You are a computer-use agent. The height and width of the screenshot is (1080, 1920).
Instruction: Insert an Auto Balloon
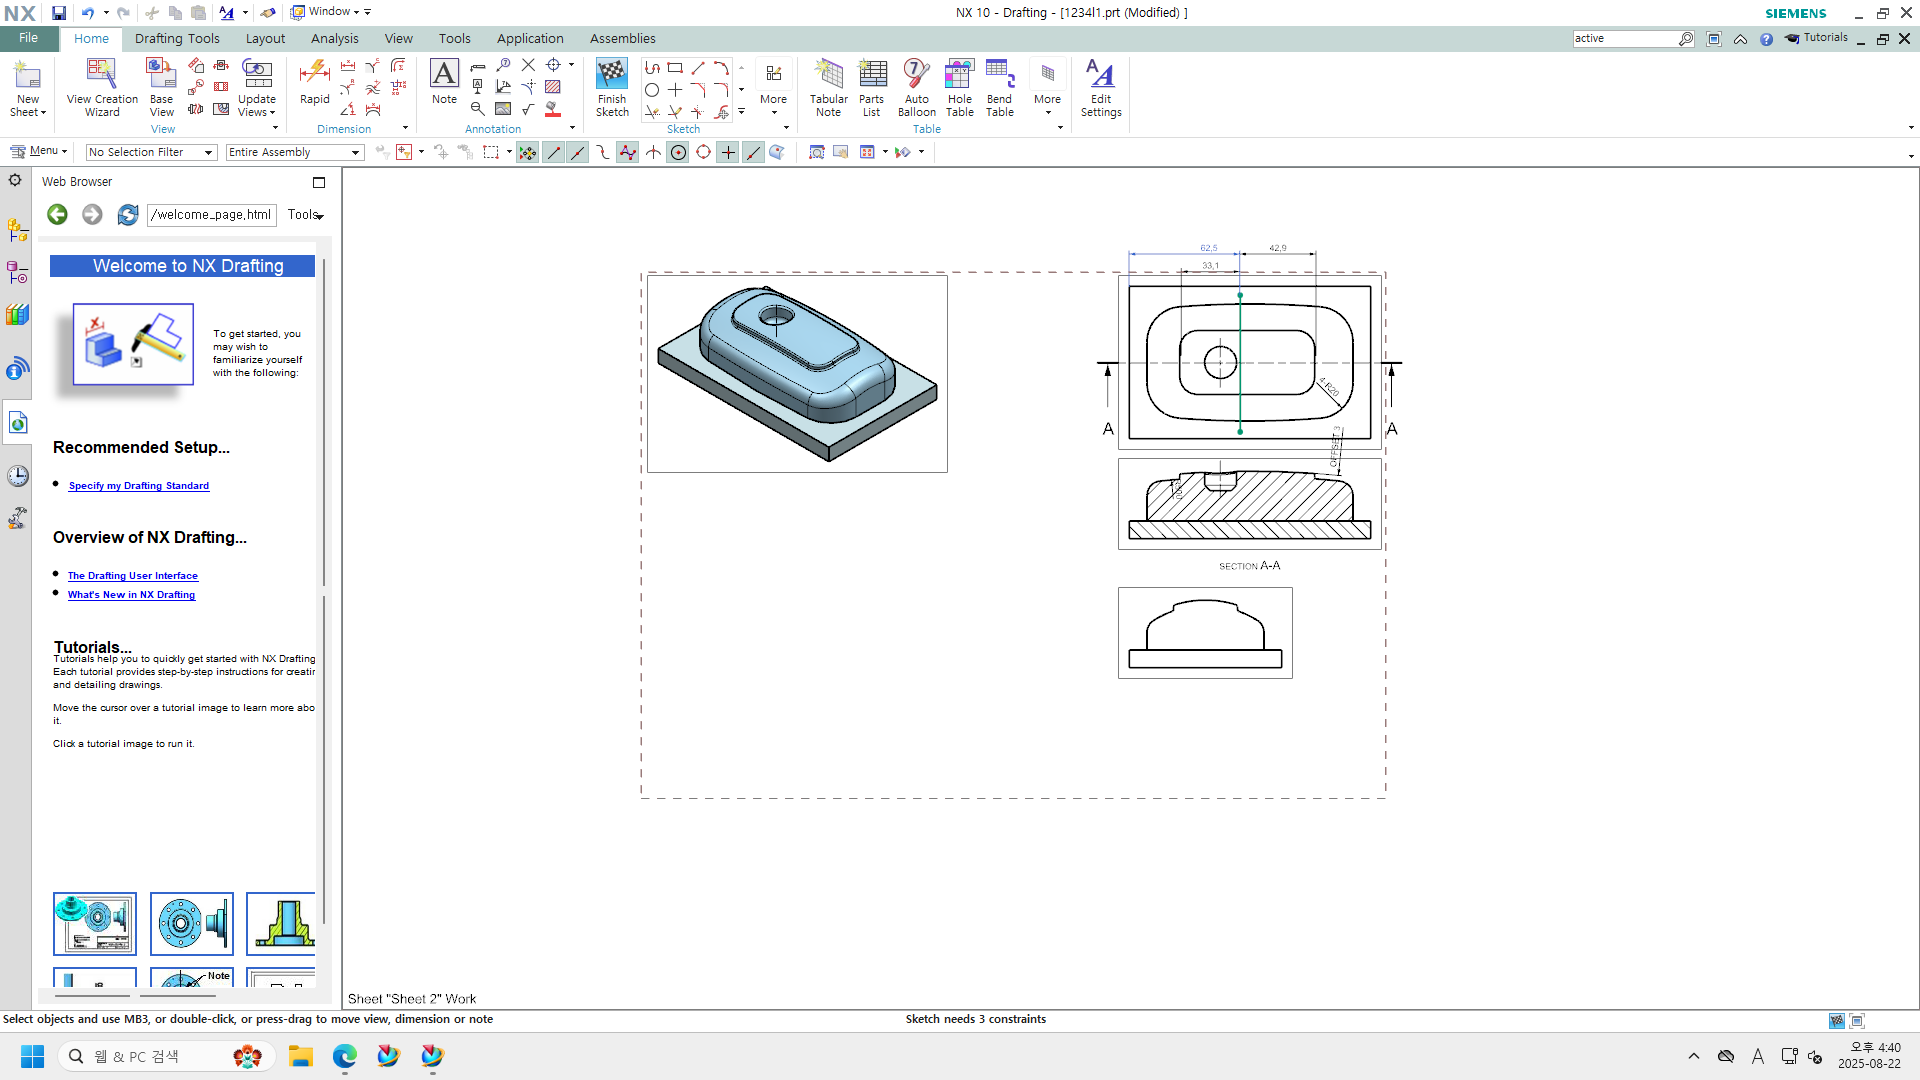pos(916,87)
